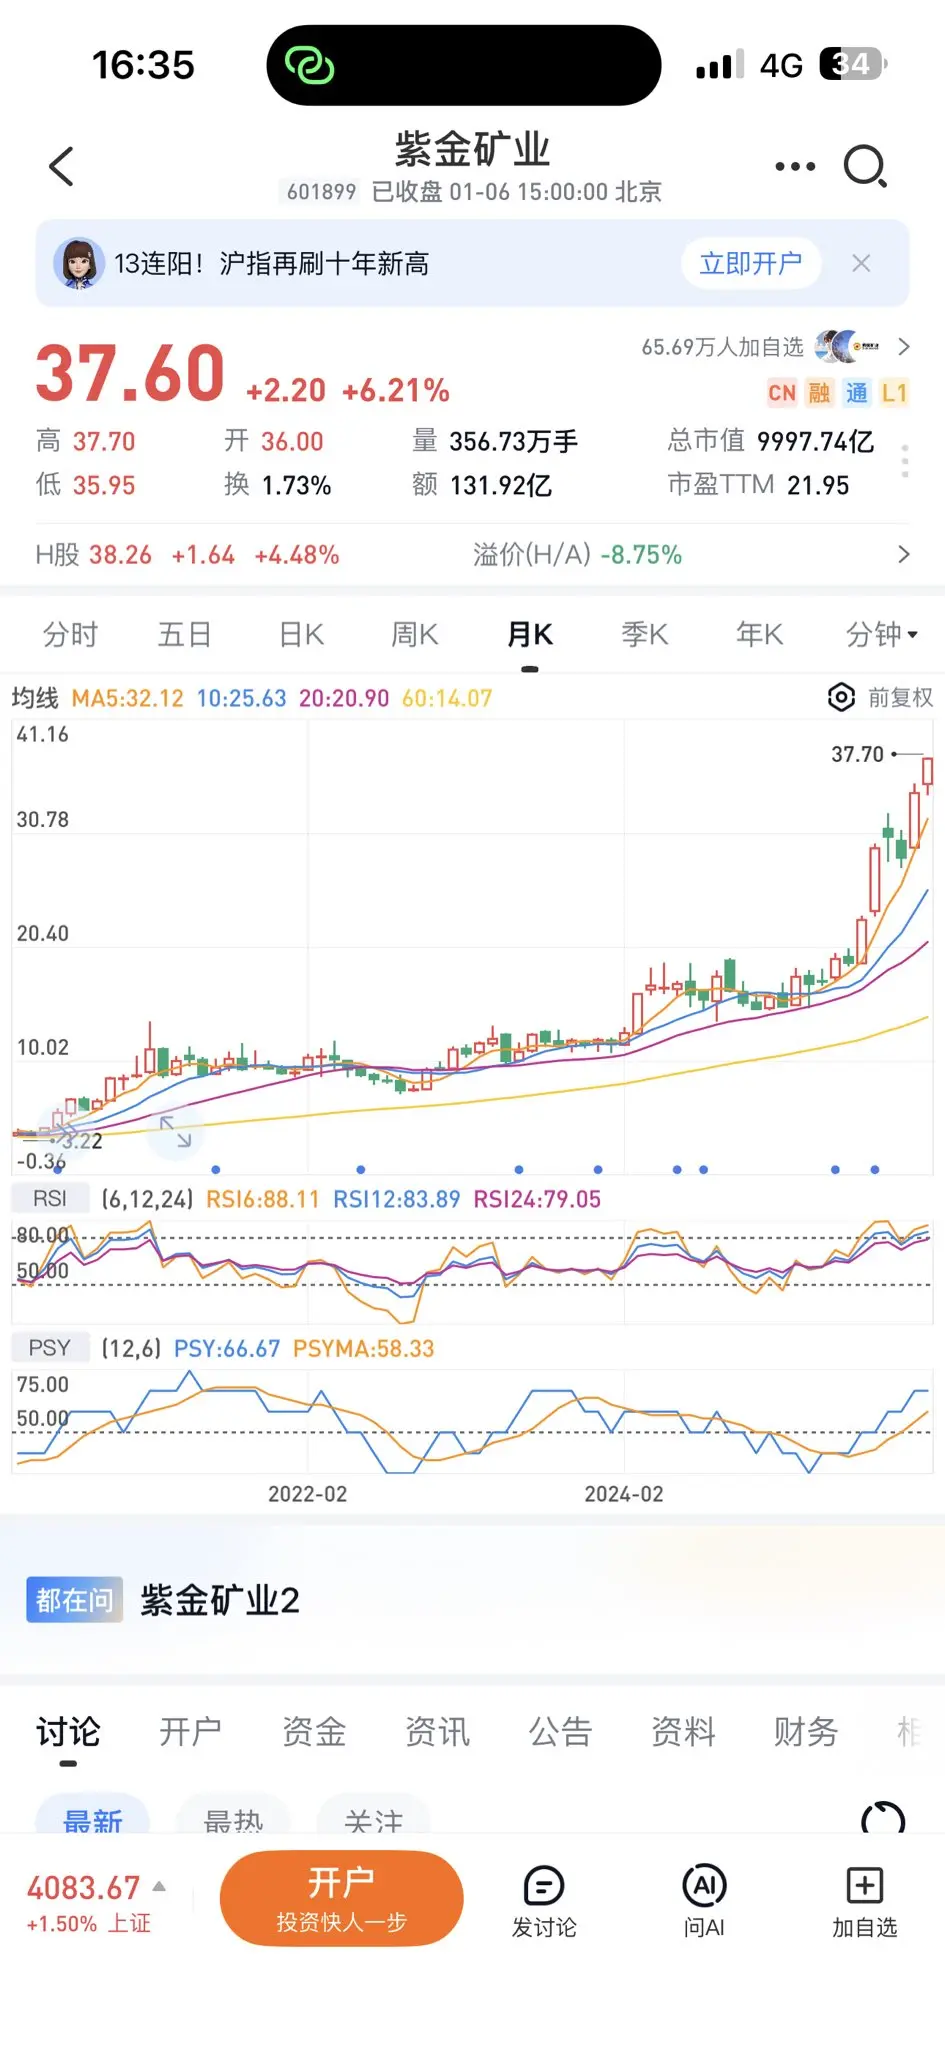Tap the 通 connect tag
The image size is (945, 2048).
857,393
